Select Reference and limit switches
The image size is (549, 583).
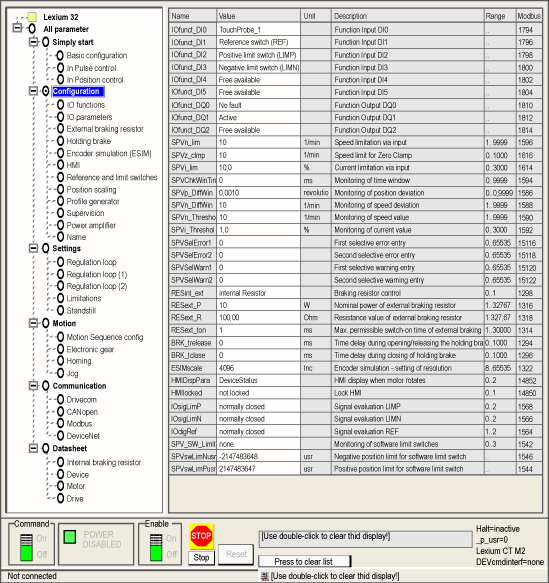pos(112,177)
